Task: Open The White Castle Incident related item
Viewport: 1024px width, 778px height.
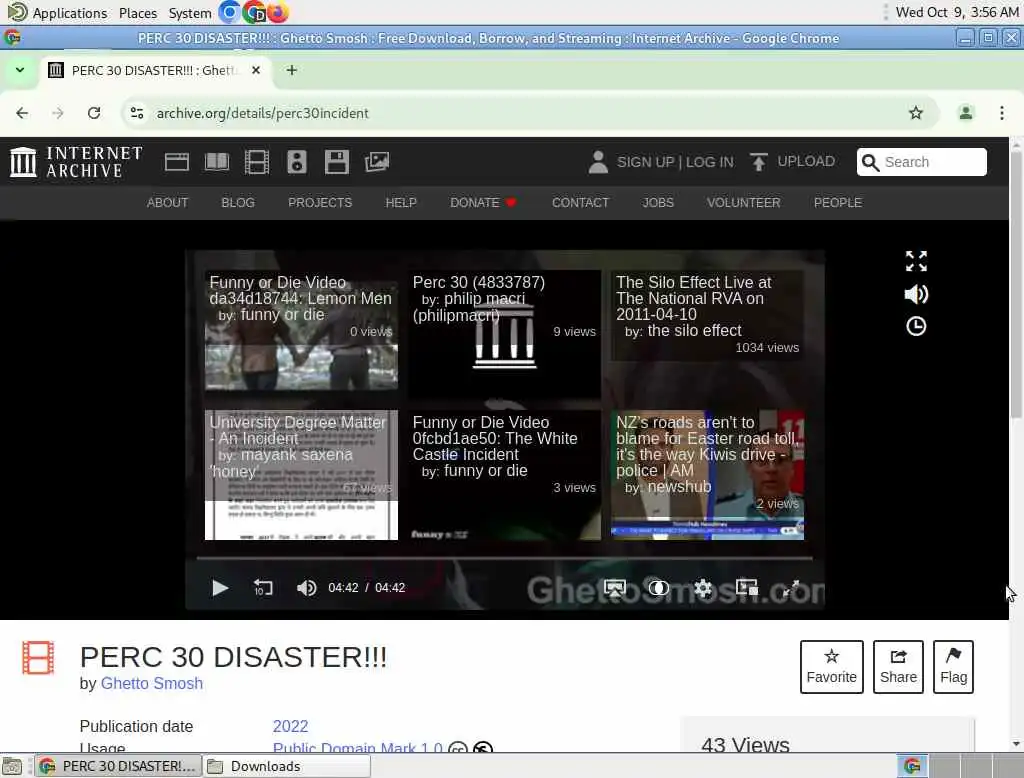Action: point(504,475)
